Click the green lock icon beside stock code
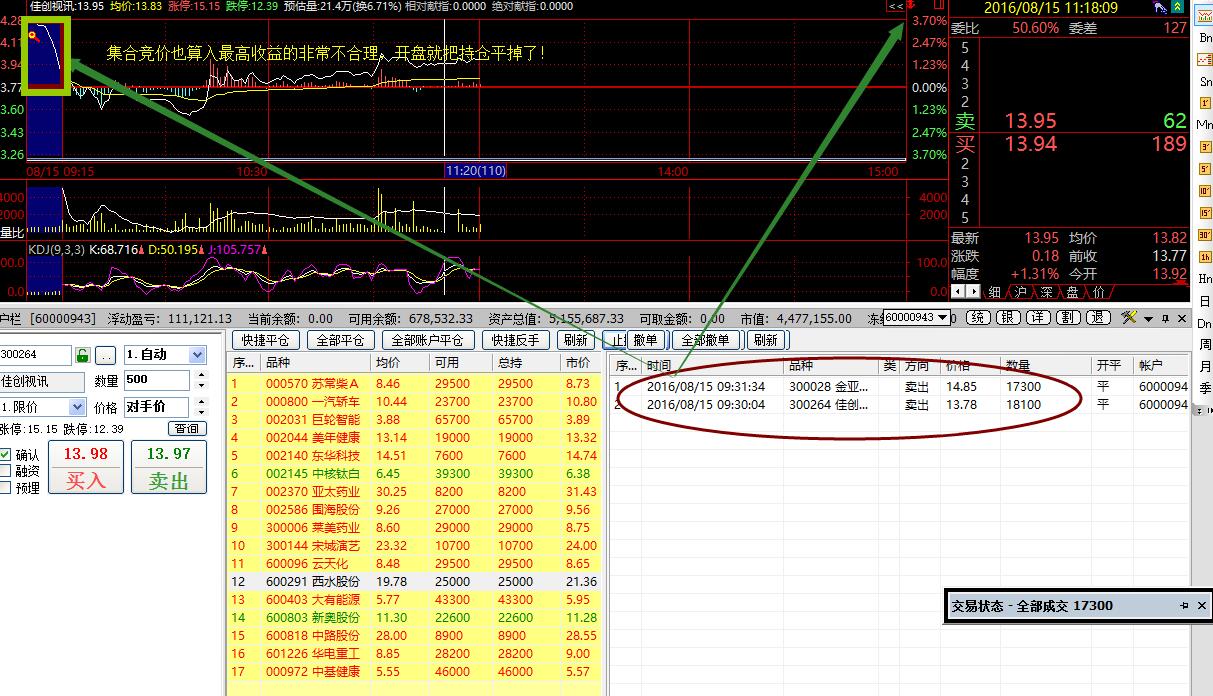Viewport: 1213px width, 696px height. pos(83,355)
